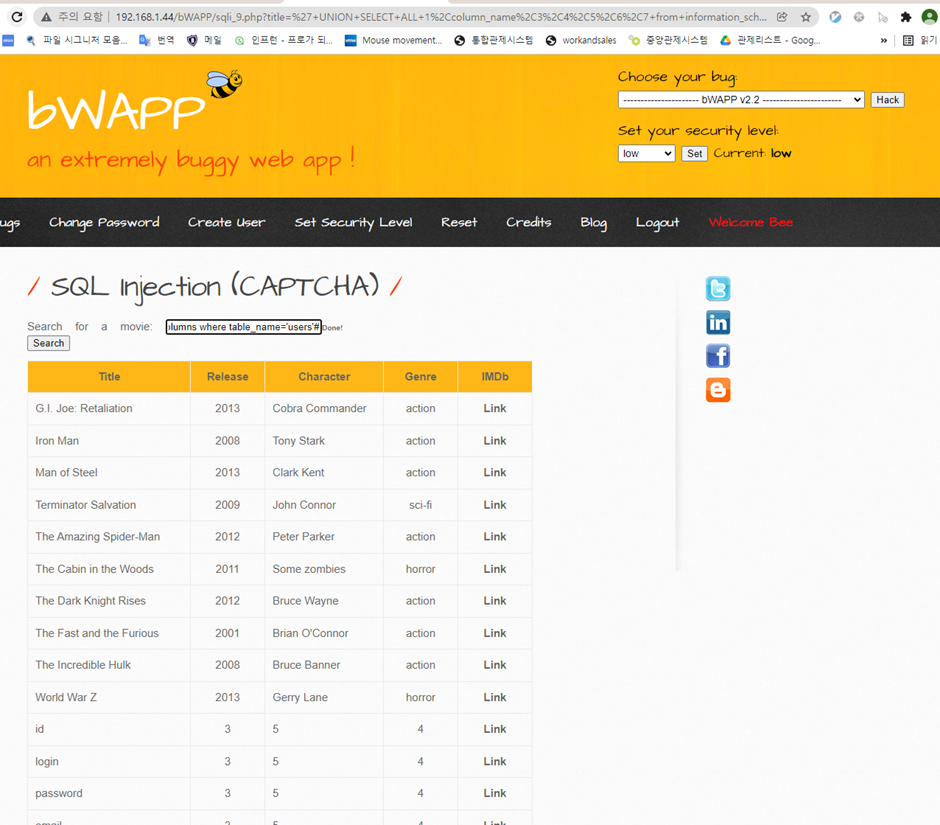The height and width of the screenshot is (825, 940).
Task: Open the 파일 시그니처 모음 bookmark
Action: [76, 40]
